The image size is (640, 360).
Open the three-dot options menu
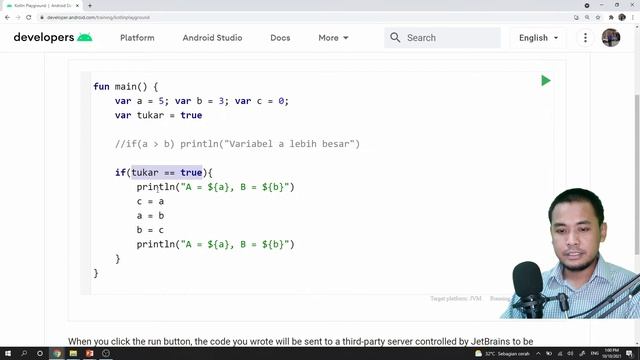[x=585, y=38]
